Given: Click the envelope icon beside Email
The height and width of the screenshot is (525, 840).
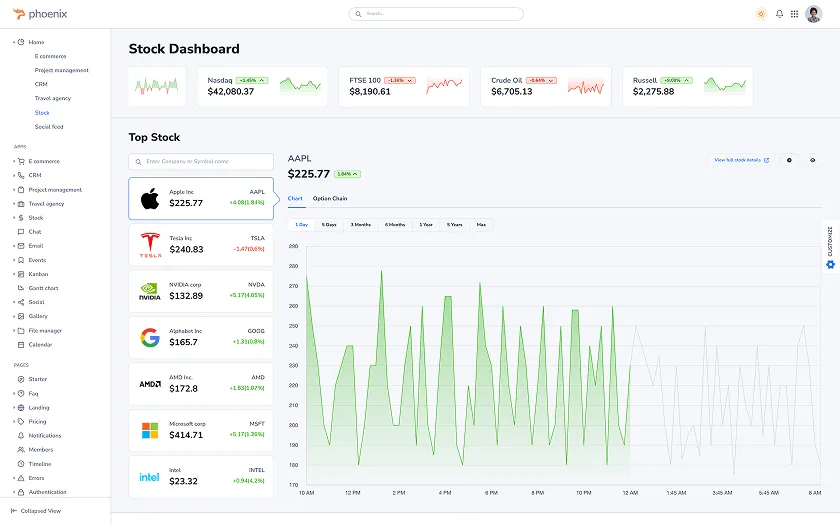Looking at the screenshot, I should coord(21,246).
